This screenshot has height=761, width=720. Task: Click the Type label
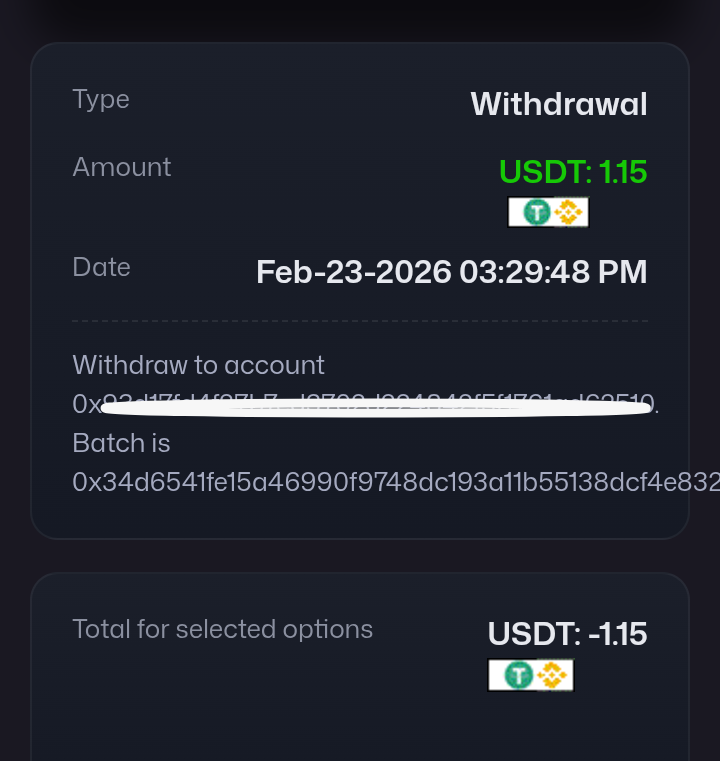tap(101, 99)
